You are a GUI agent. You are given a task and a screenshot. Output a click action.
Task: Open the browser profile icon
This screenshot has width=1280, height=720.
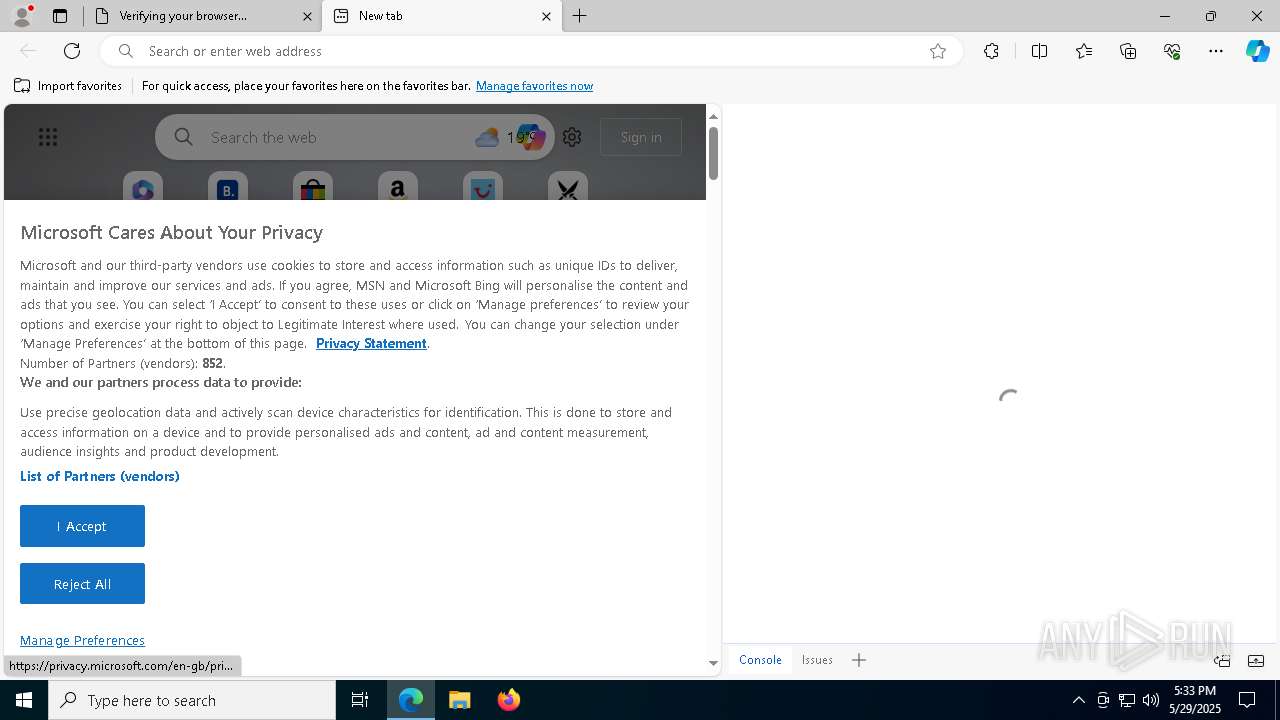tap(21, 16)
